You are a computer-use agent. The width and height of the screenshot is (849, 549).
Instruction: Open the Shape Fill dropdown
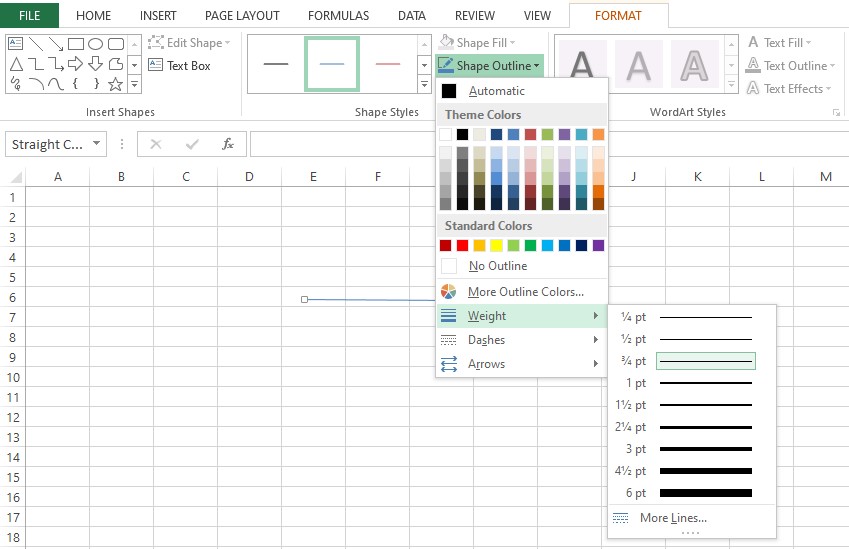pos(477,42)
